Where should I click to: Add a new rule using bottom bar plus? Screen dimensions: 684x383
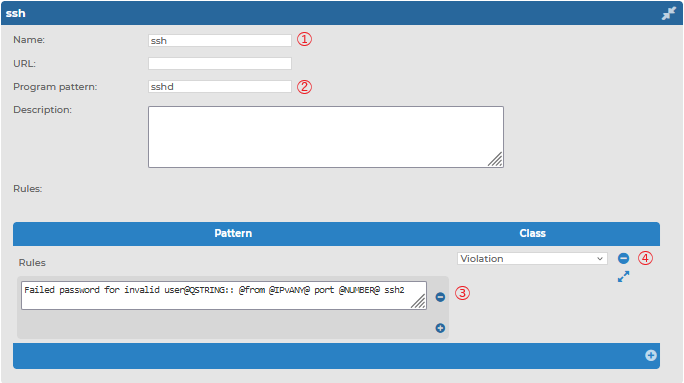650,356
